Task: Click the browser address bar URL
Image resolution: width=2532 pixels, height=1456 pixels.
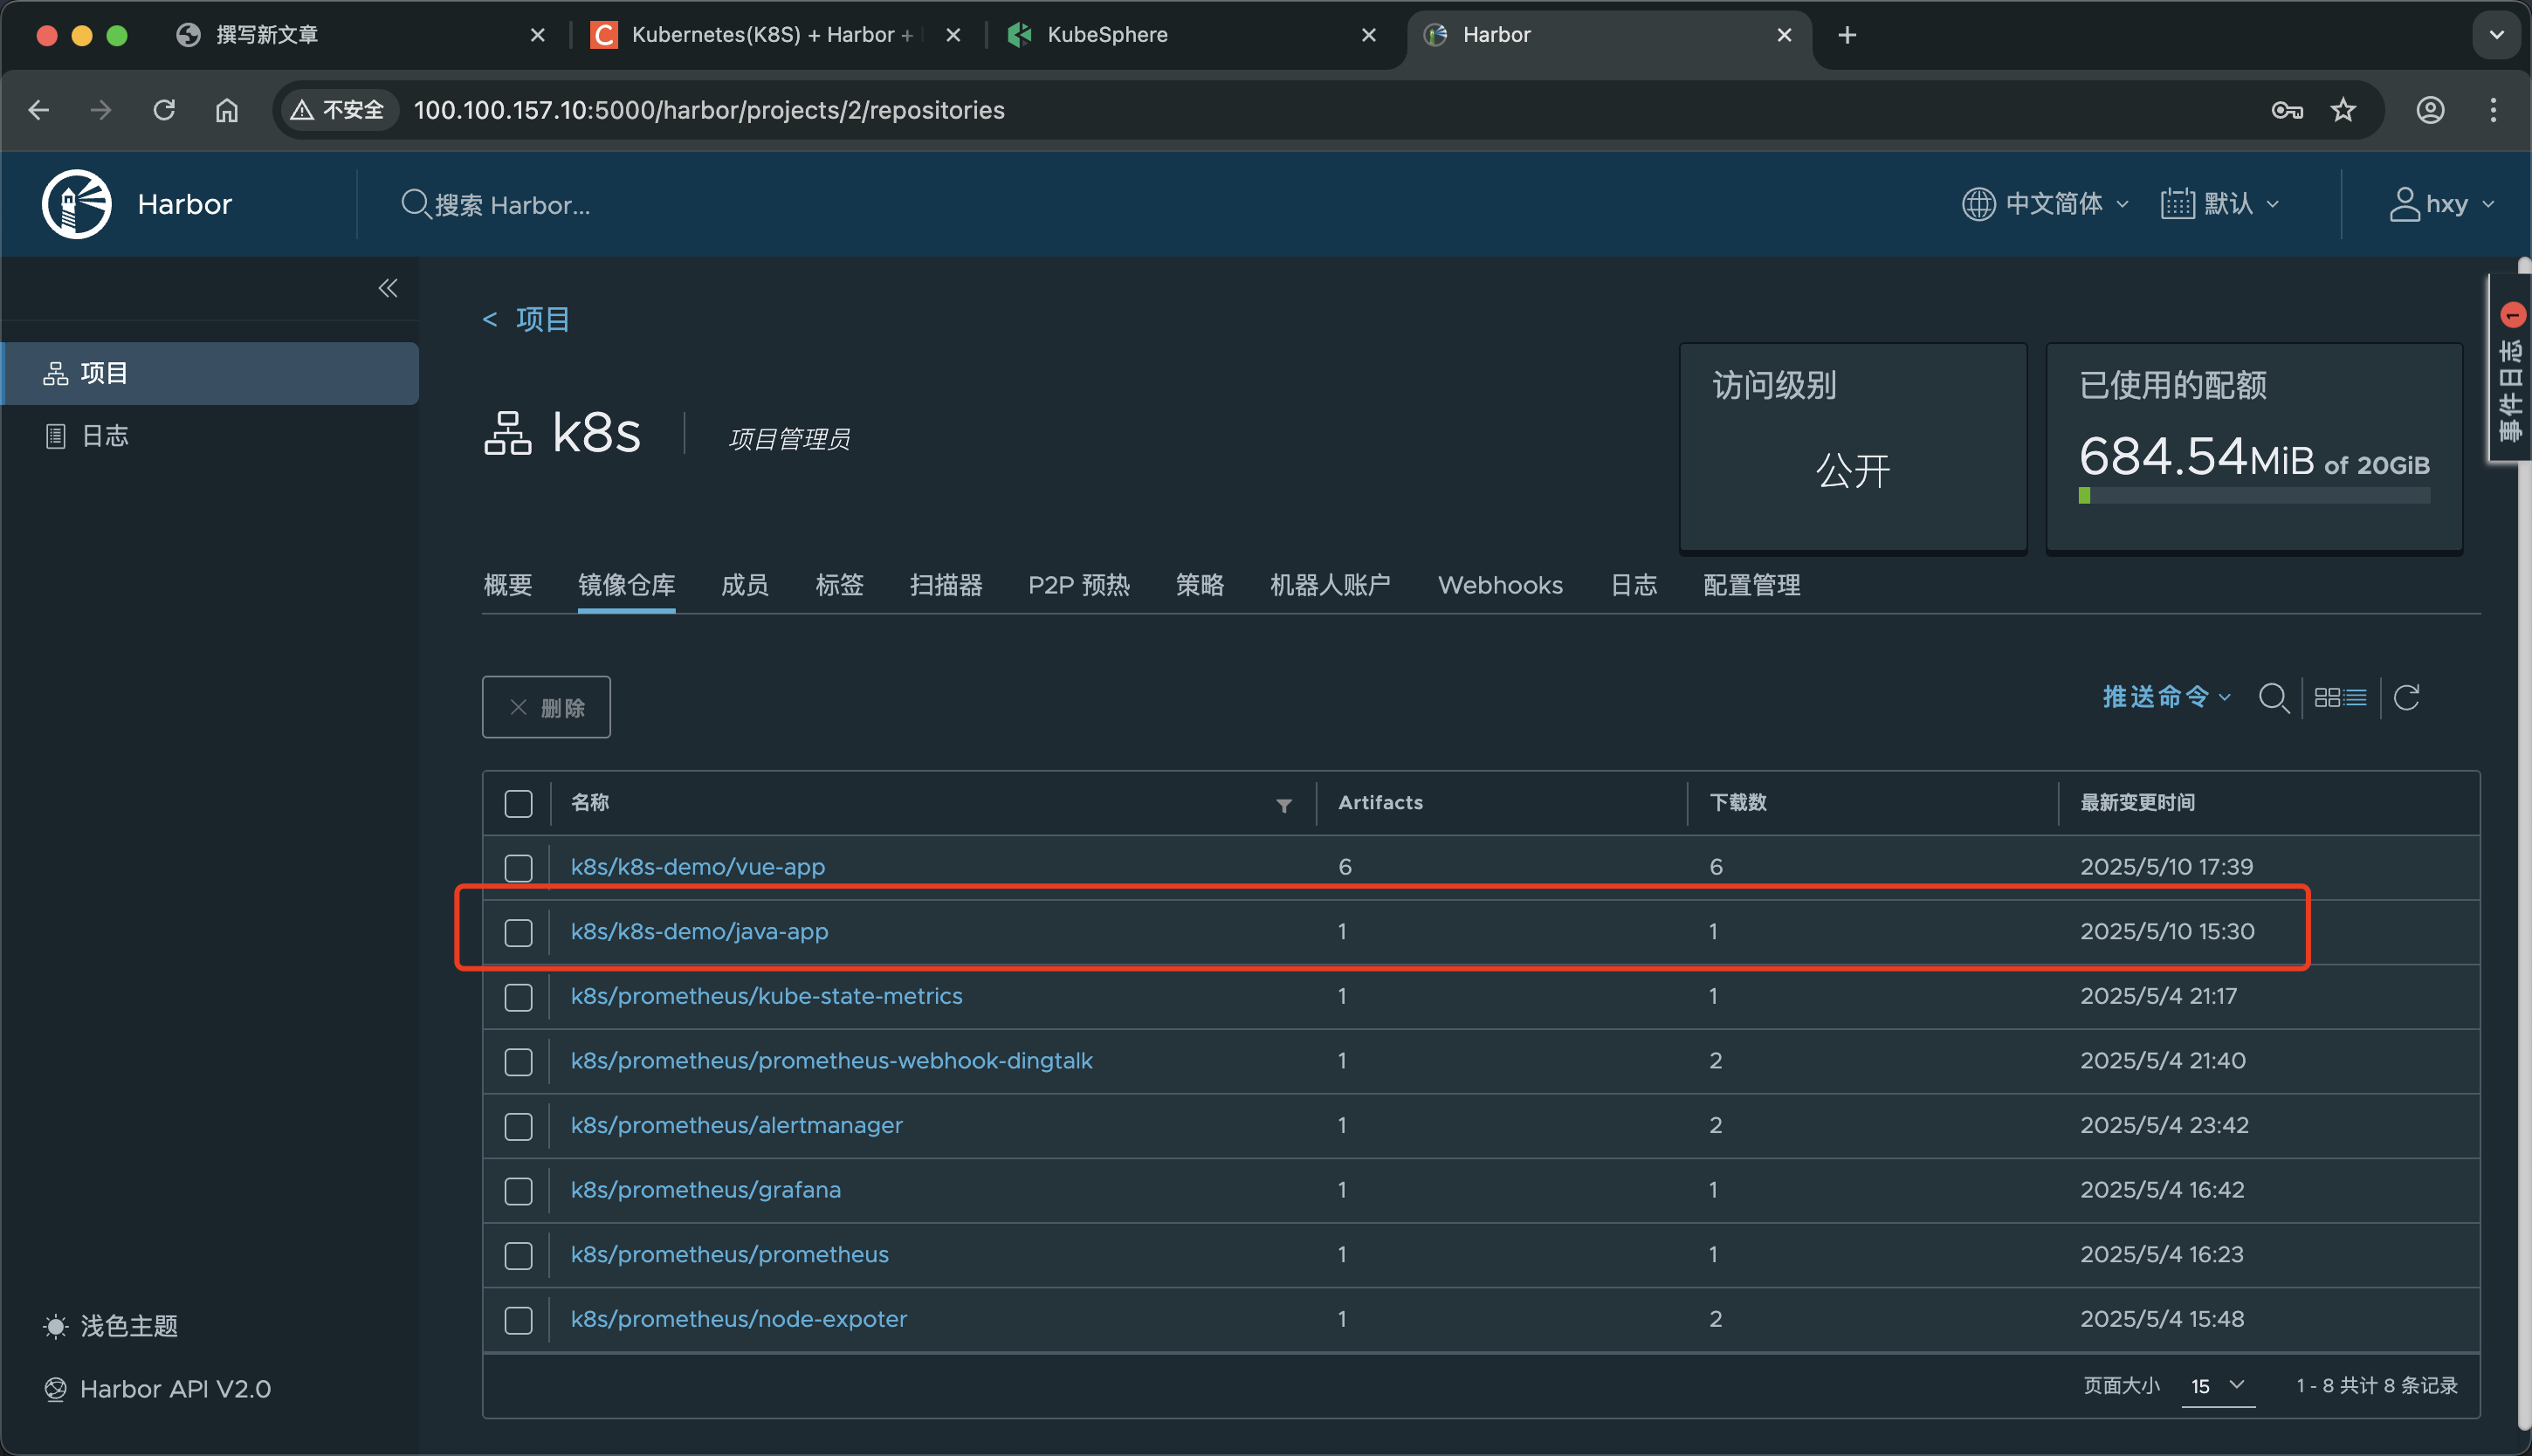Action: pos(709,110)
